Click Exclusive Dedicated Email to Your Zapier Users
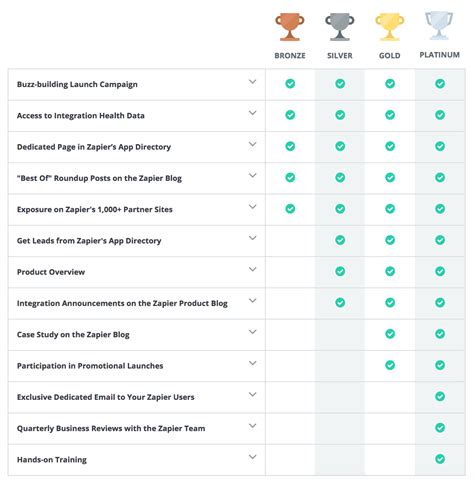 (106, 397)
